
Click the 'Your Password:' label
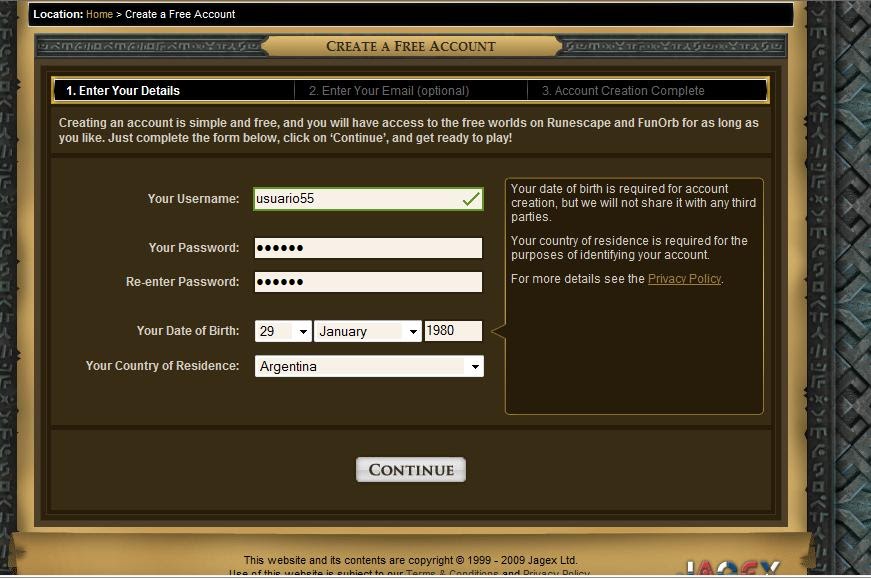193,248
